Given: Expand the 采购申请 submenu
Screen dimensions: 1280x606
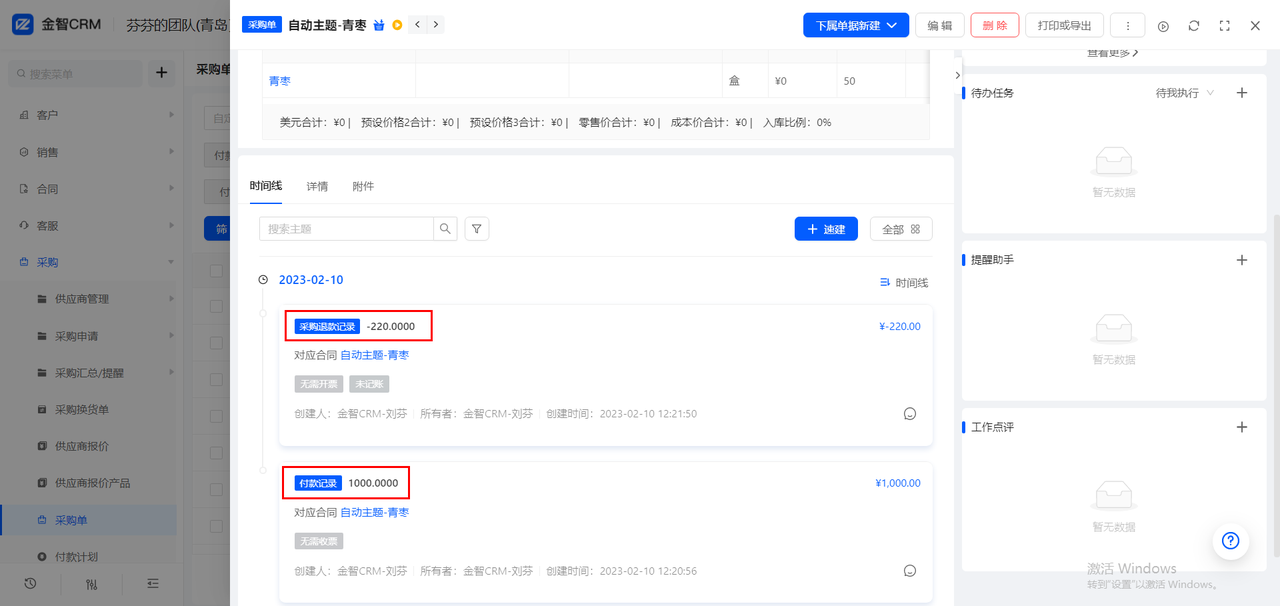Looking at the screenshot, I should 92,336.
